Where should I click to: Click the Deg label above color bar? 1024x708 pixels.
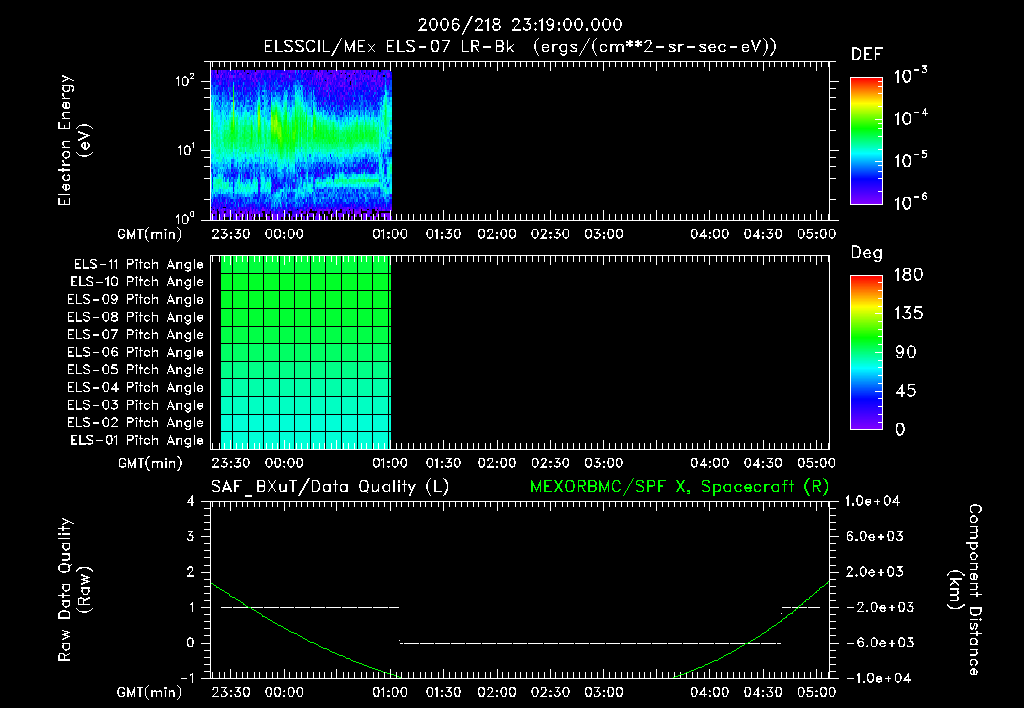pos(866,253)
